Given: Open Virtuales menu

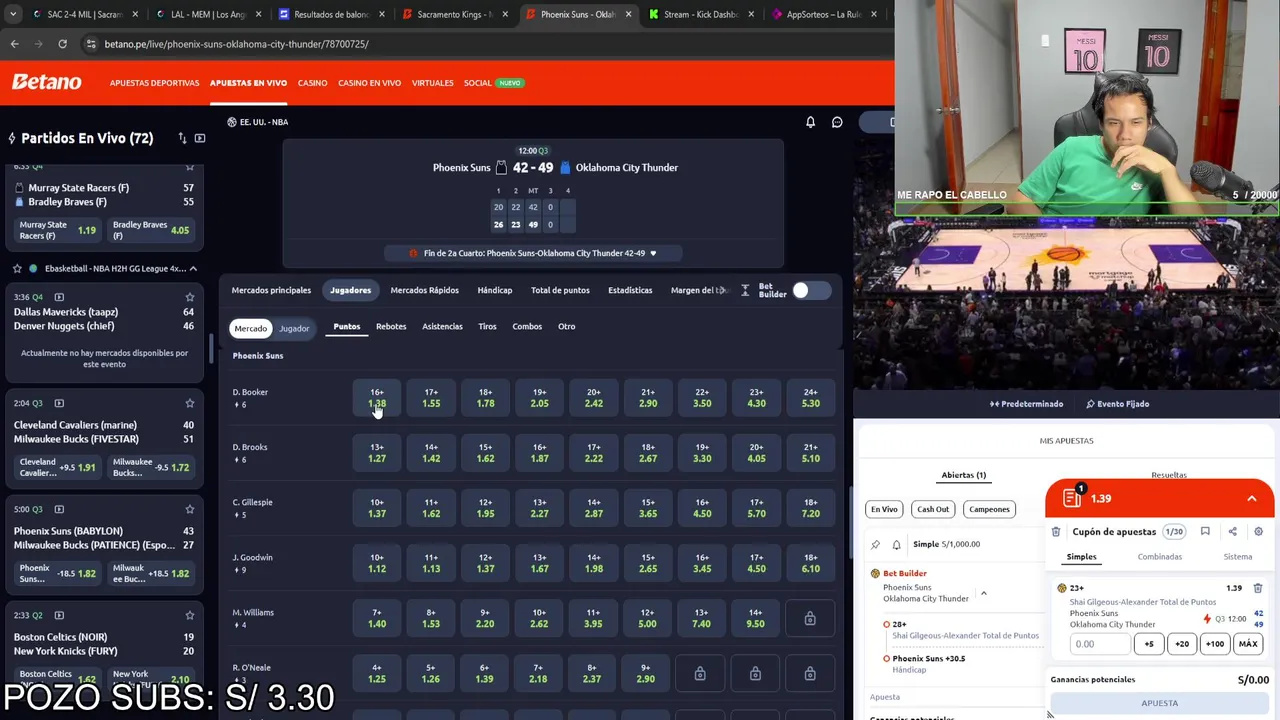Looking at the screenshot, I should click(432, 83).
